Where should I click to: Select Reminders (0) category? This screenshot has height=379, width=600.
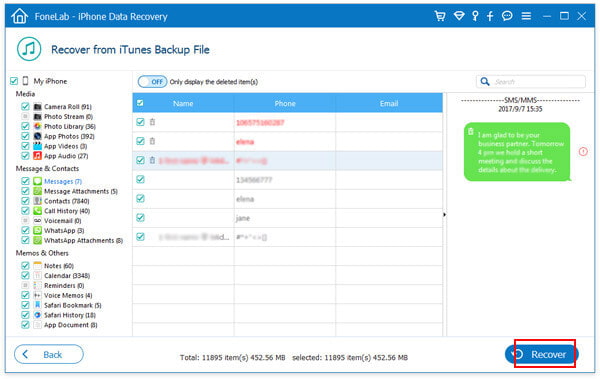point(64,286)
